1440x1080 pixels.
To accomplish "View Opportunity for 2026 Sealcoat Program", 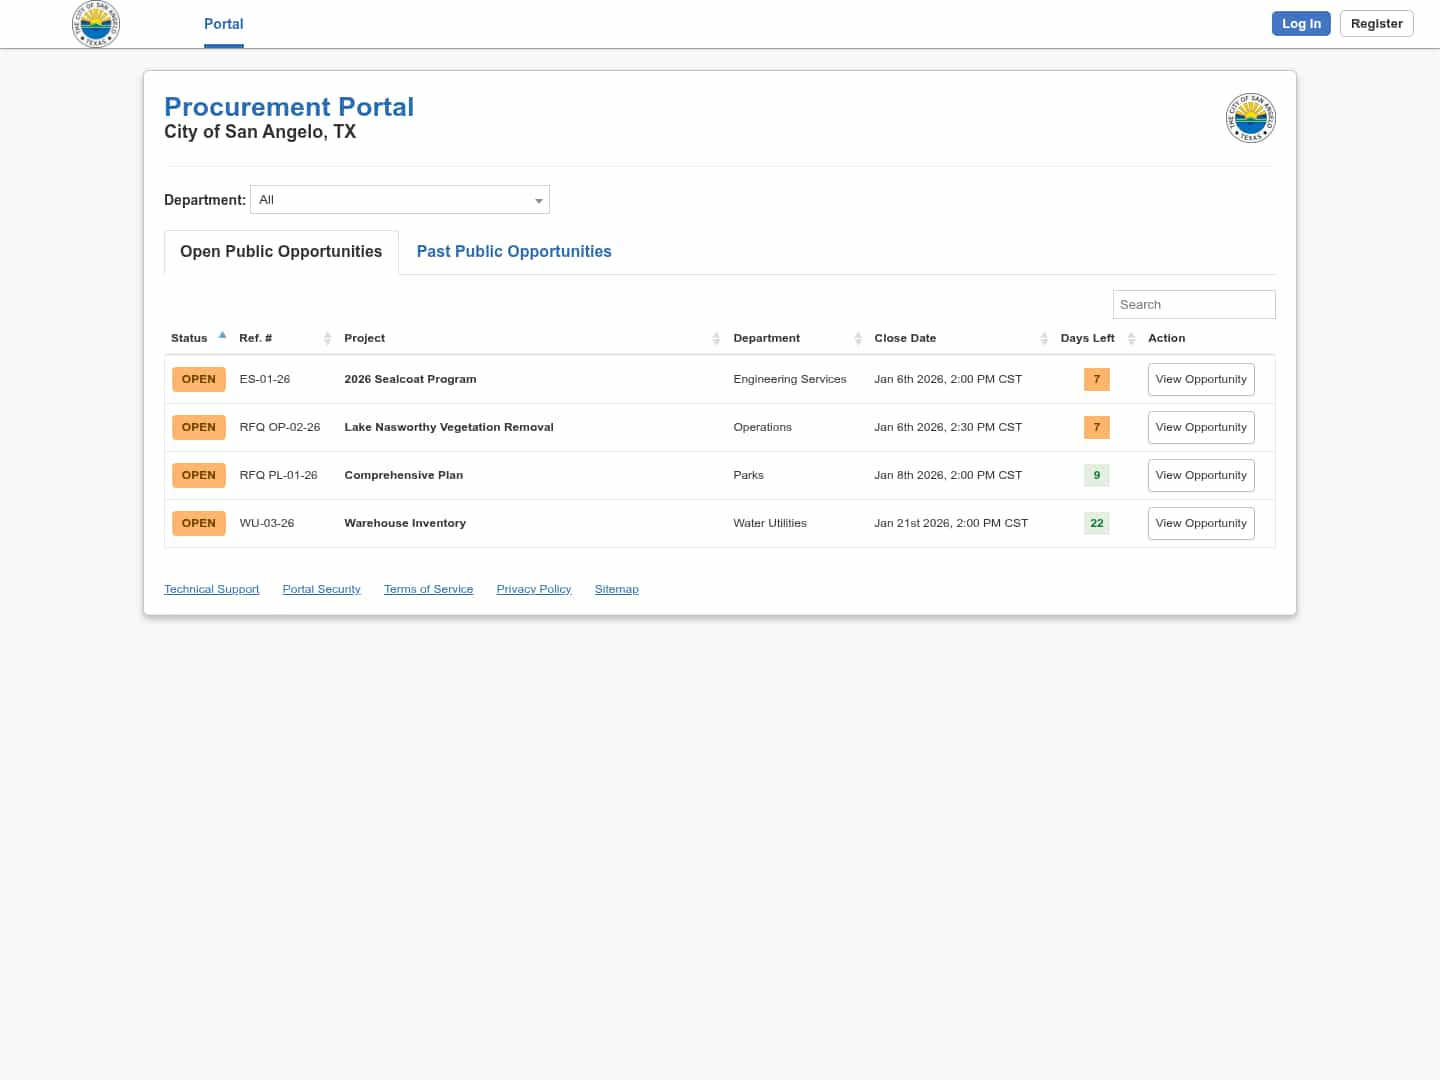I will (1200, 380).
